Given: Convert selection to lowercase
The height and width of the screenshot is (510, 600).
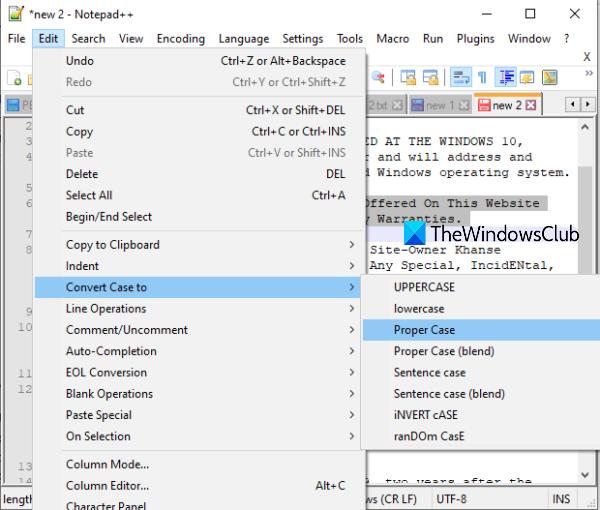Looking at the screenshot, I should tap(481, 309).
